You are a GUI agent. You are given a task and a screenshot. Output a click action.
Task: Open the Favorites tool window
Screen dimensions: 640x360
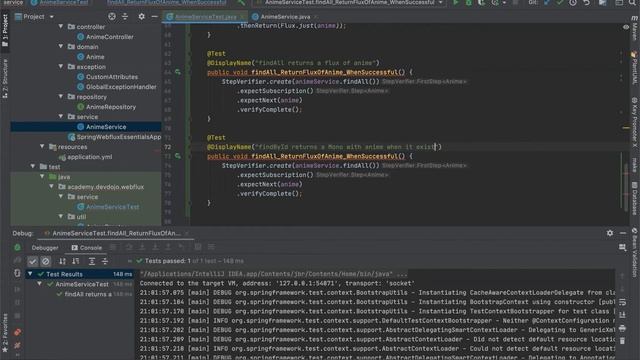click(5, 333)
